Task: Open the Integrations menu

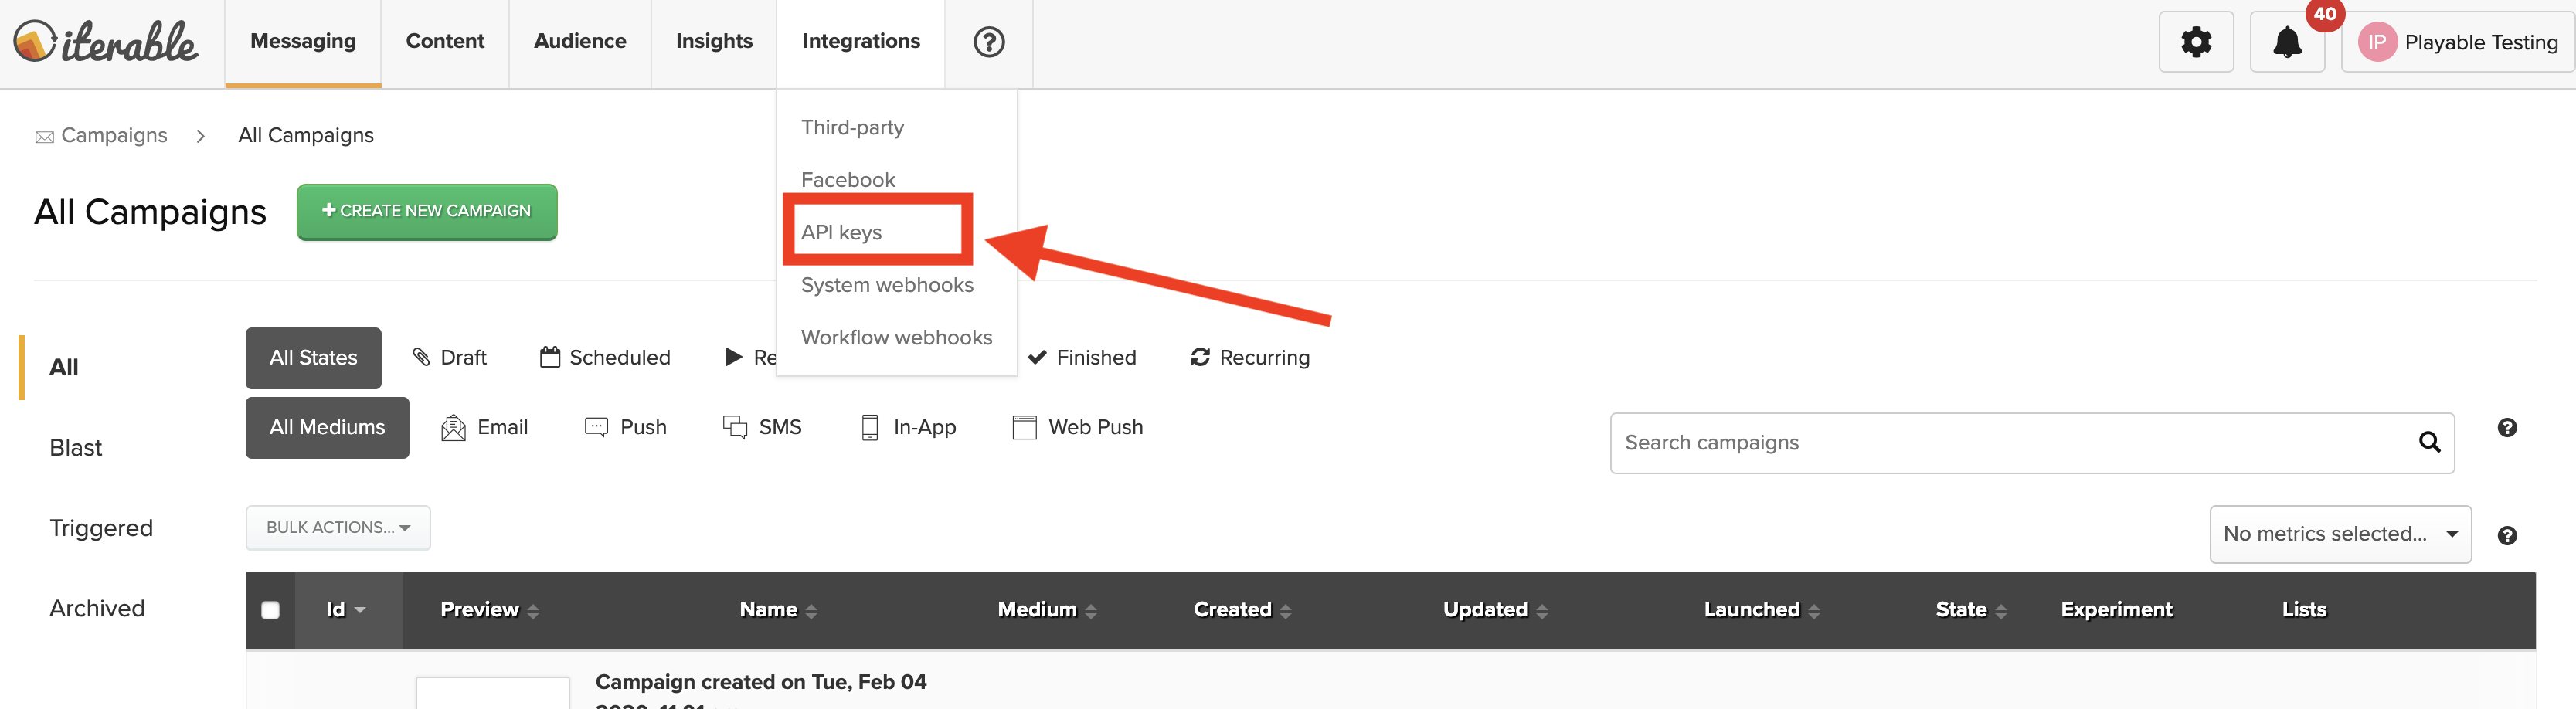Action: point(861,41)
